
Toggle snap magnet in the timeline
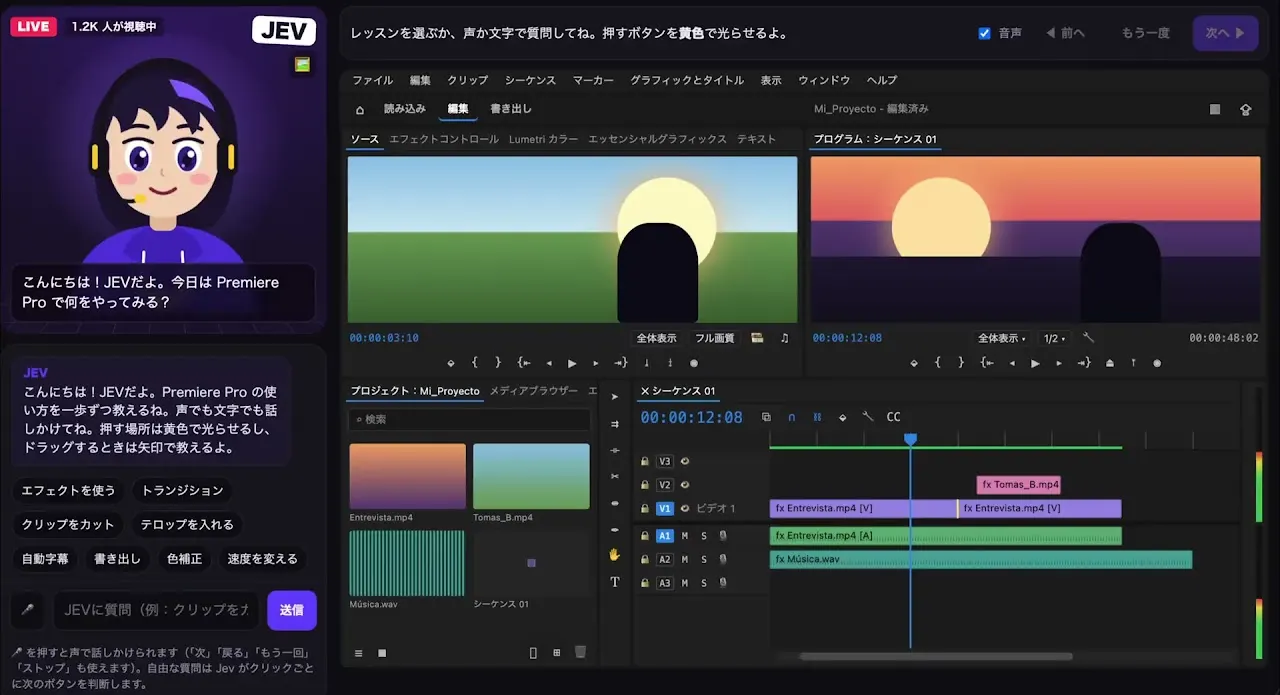pos(792,417)
